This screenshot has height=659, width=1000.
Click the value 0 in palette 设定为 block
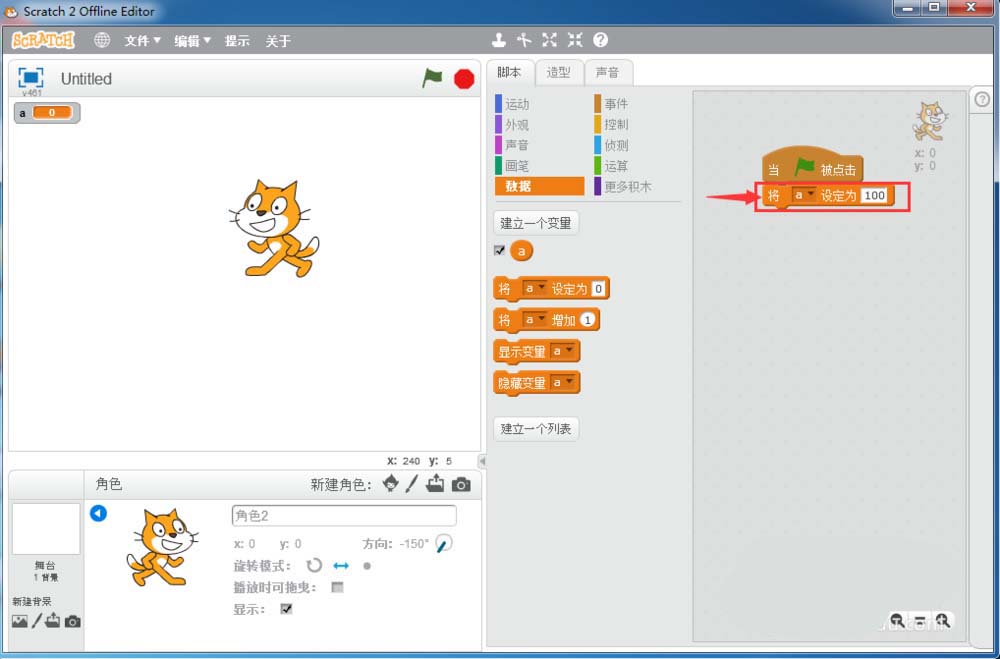coord(598,288)
